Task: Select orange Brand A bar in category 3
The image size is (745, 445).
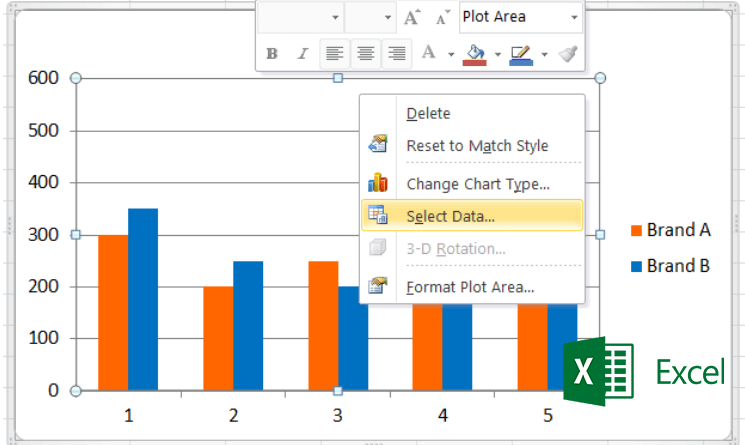Action: tap(323, 326)
